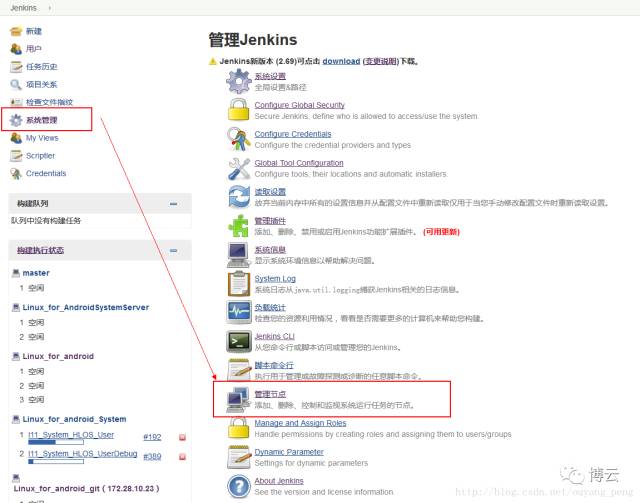
Task: Open the Global Tool Configuration link
Action: pos(299,163)
